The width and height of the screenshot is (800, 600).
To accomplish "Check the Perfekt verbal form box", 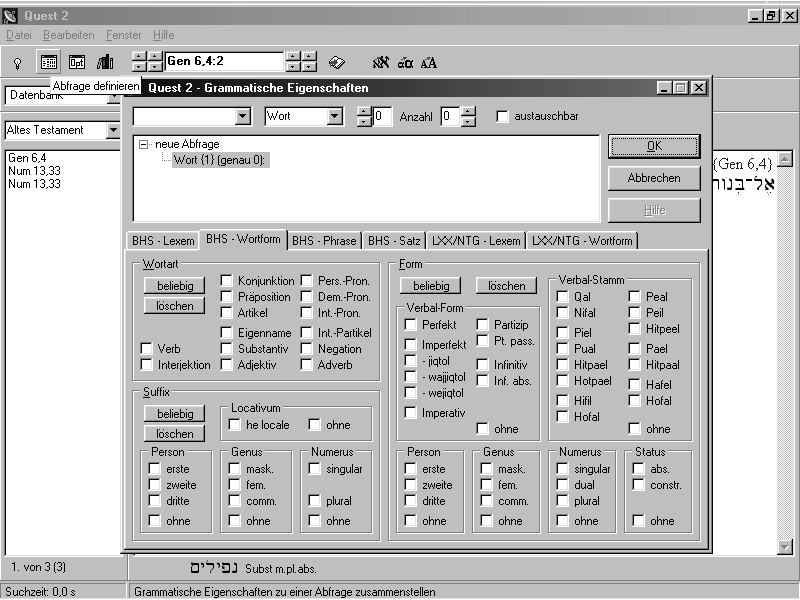I will click(411, 325).
